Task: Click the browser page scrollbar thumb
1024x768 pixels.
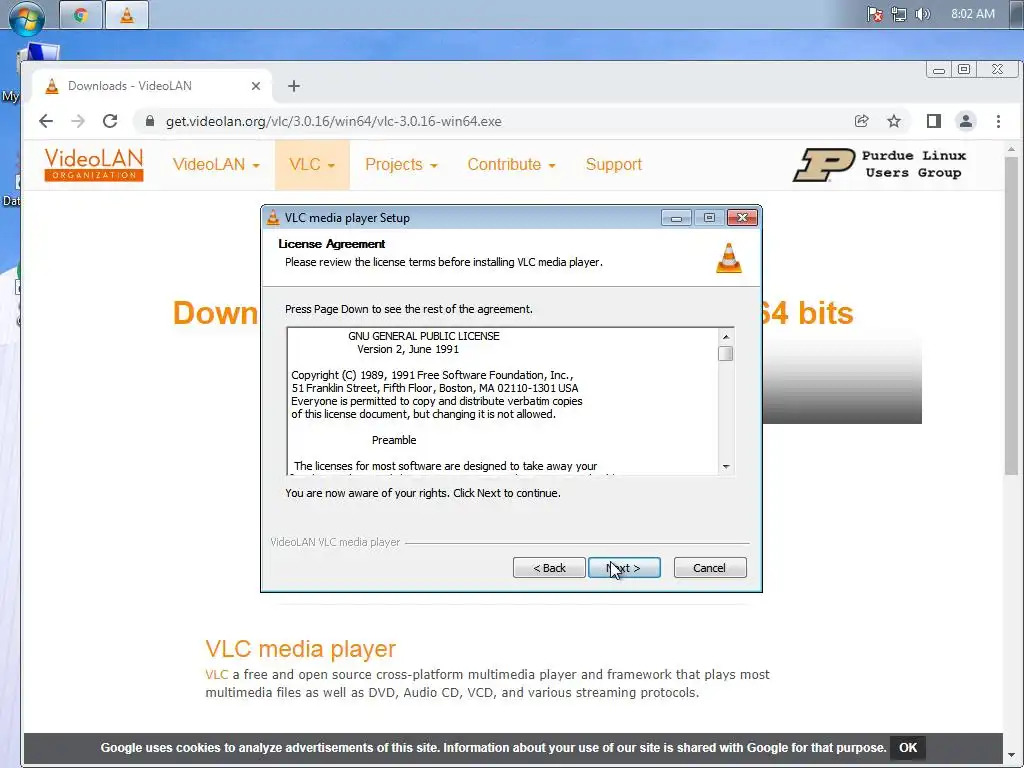Action: pyautogui.click(x=1011, y=316)
